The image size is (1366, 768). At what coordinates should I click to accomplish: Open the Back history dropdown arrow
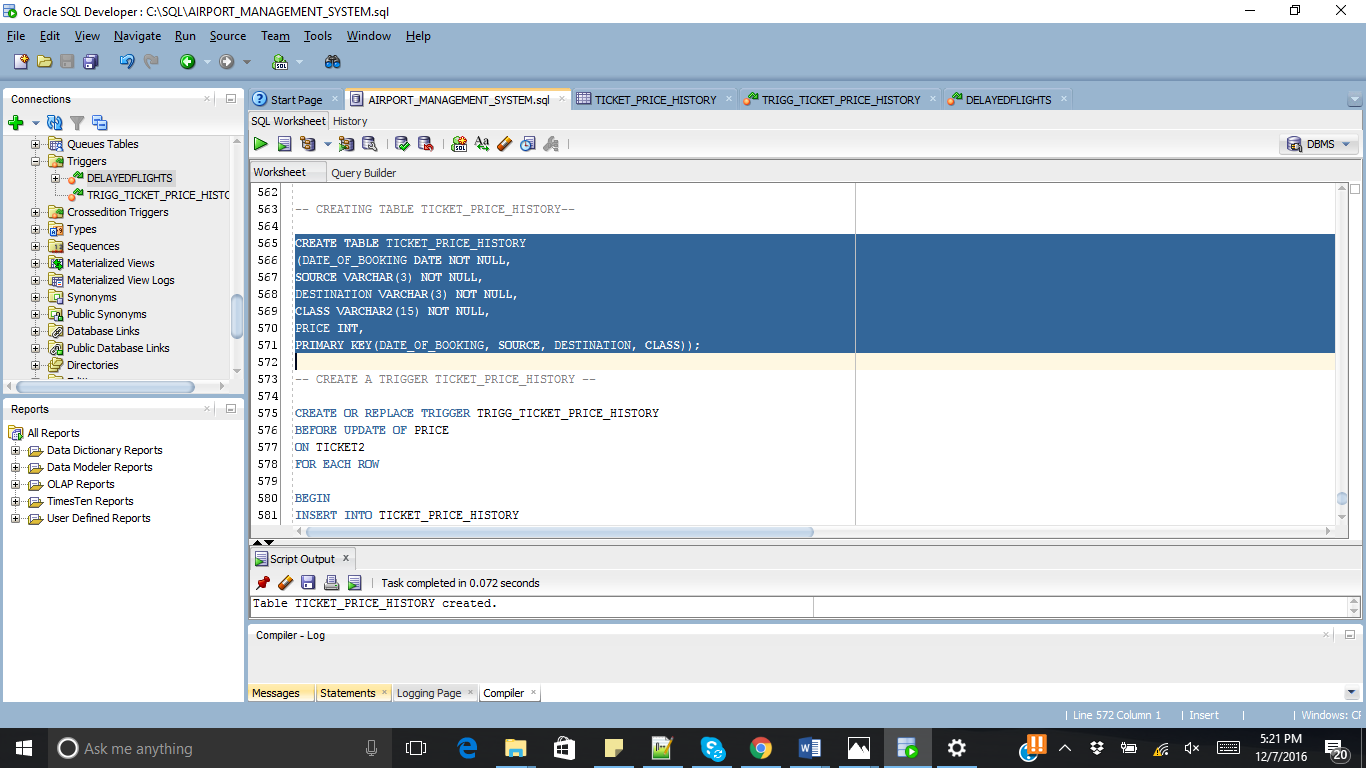click(208, 62)
